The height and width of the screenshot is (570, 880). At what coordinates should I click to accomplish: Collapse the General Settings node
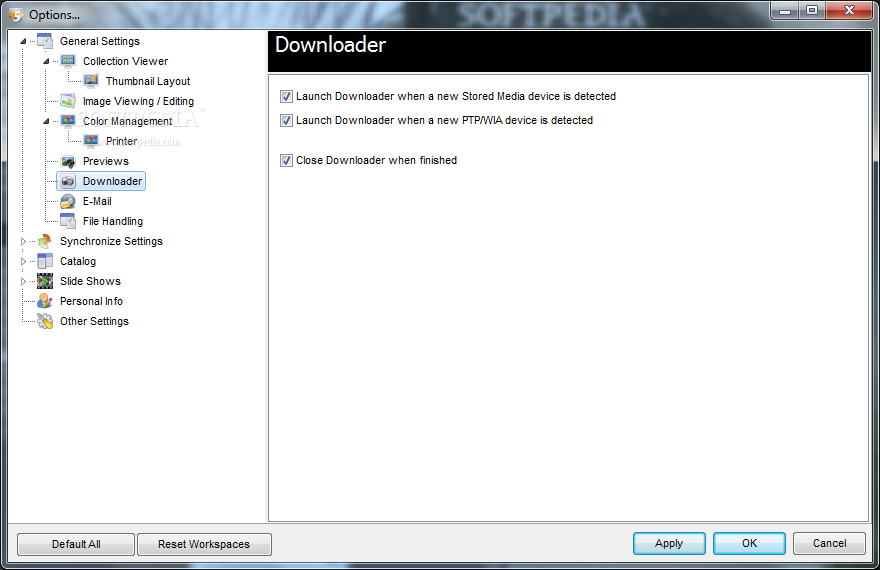[23, 42]
